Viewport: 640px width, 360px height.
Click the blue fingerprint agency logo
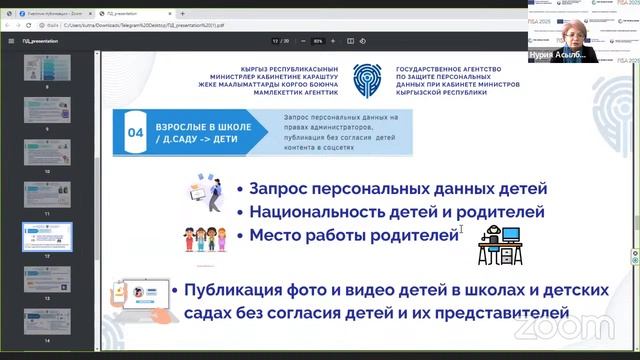[x=367, y=80]
